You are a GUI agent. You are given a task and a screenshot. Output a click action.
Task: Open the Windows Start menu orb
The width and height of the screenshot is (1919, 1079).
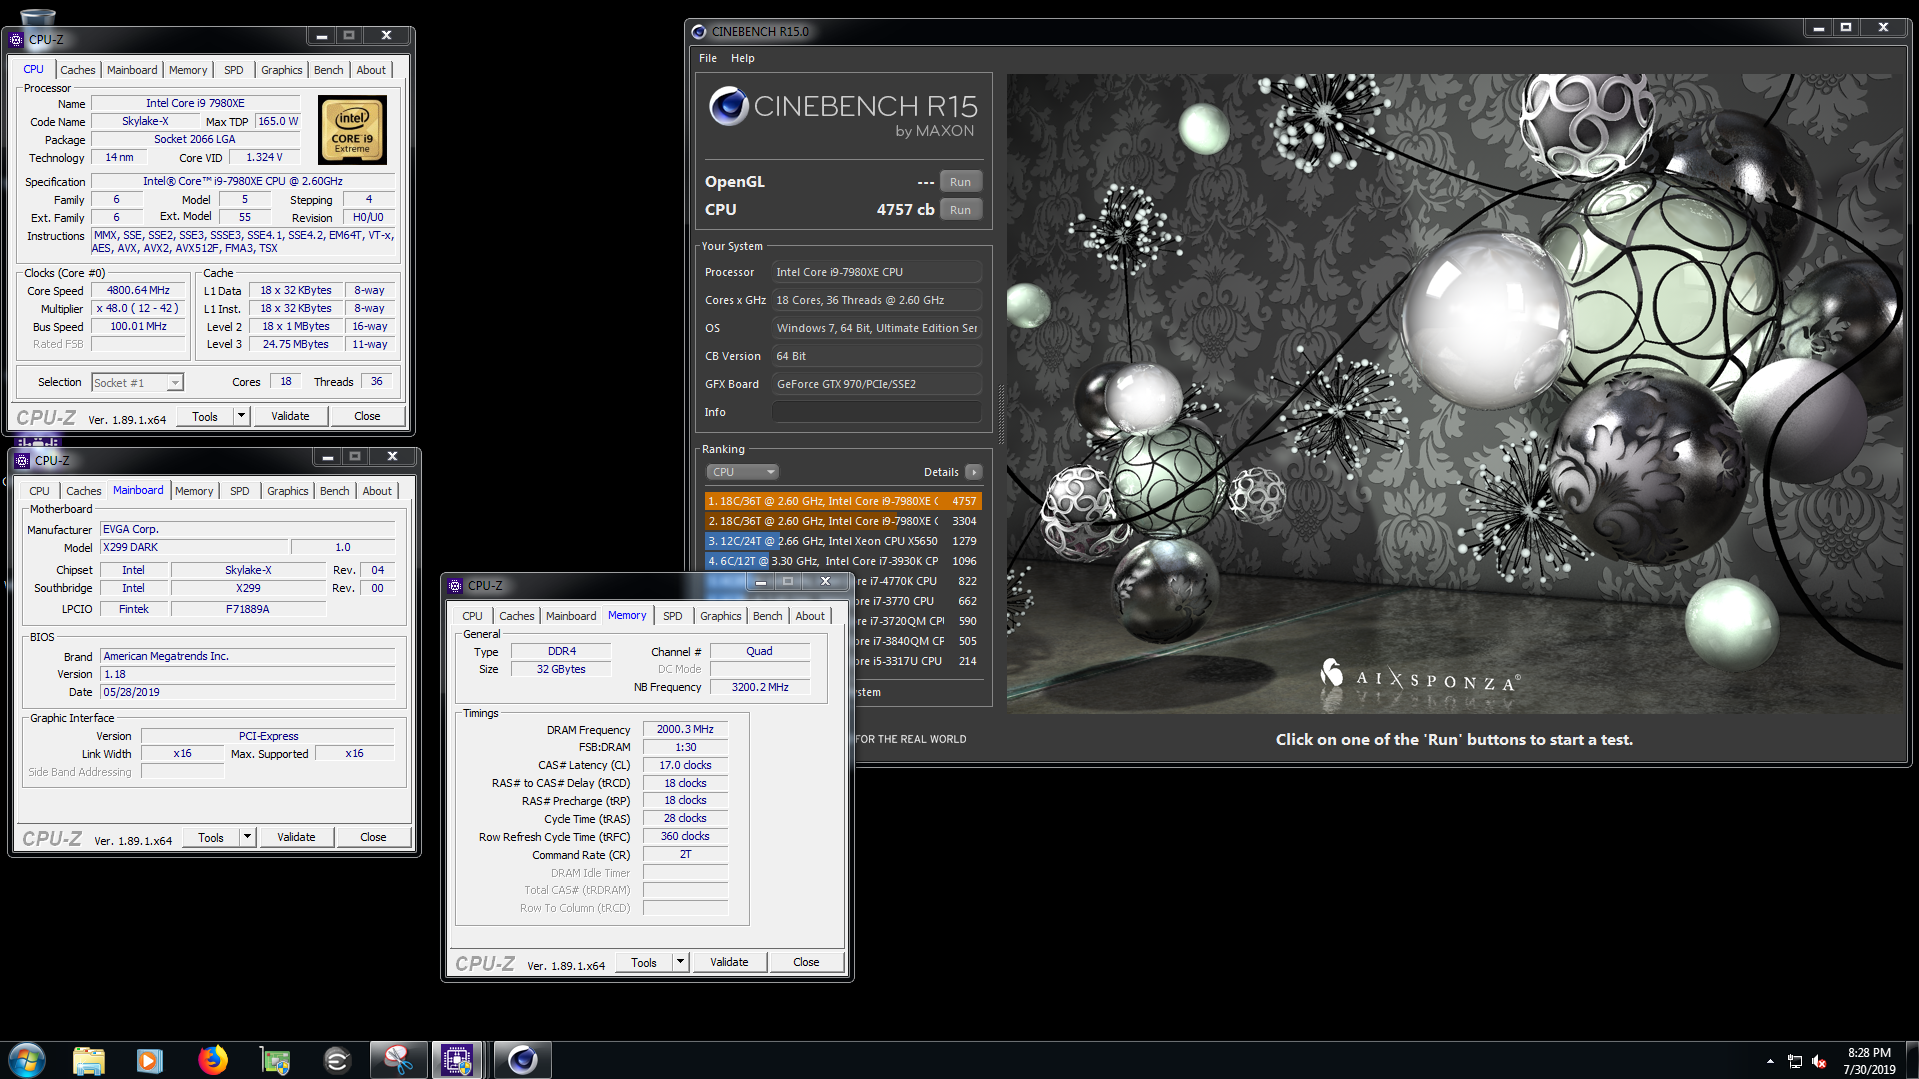coord(27,1059)
